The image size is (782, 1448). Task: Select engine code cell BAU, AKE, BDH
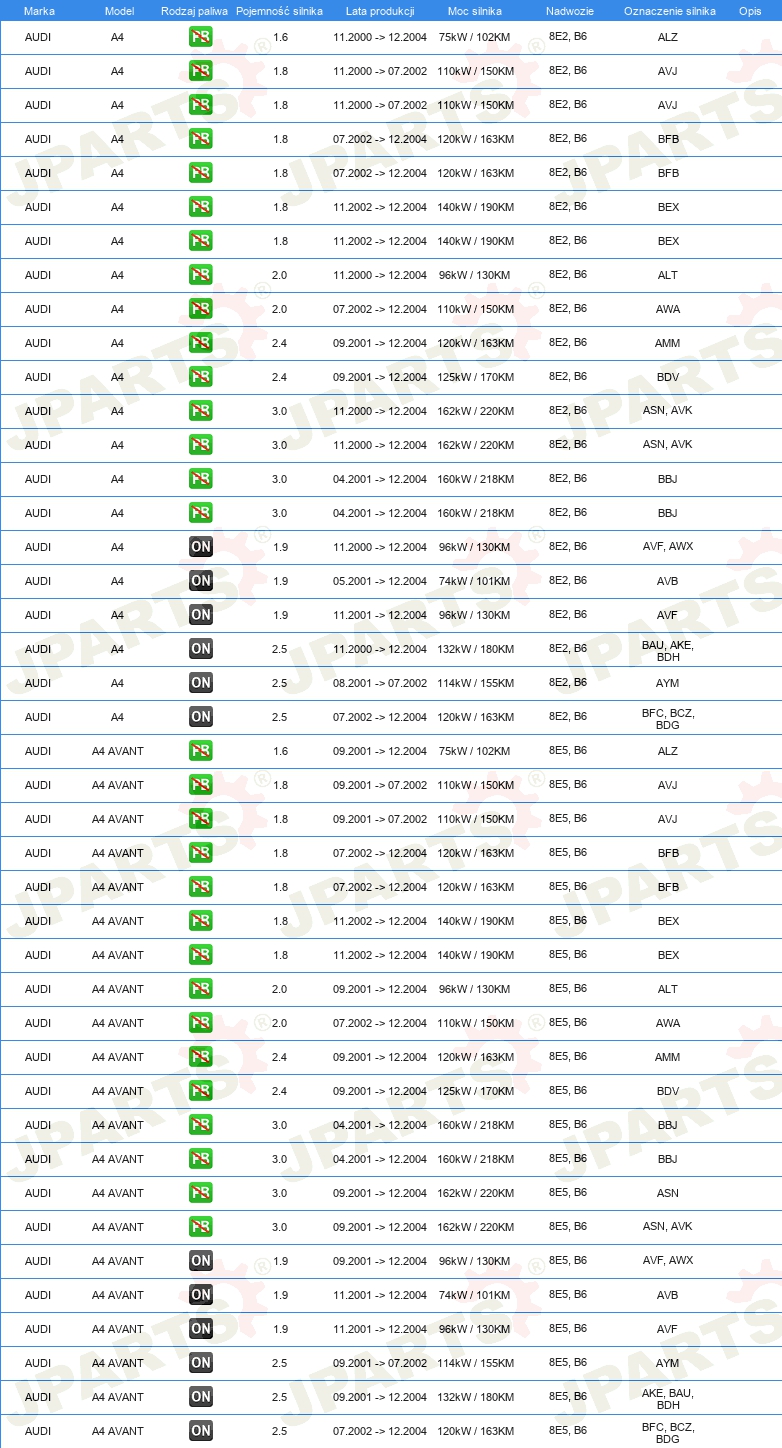[668, 651]
